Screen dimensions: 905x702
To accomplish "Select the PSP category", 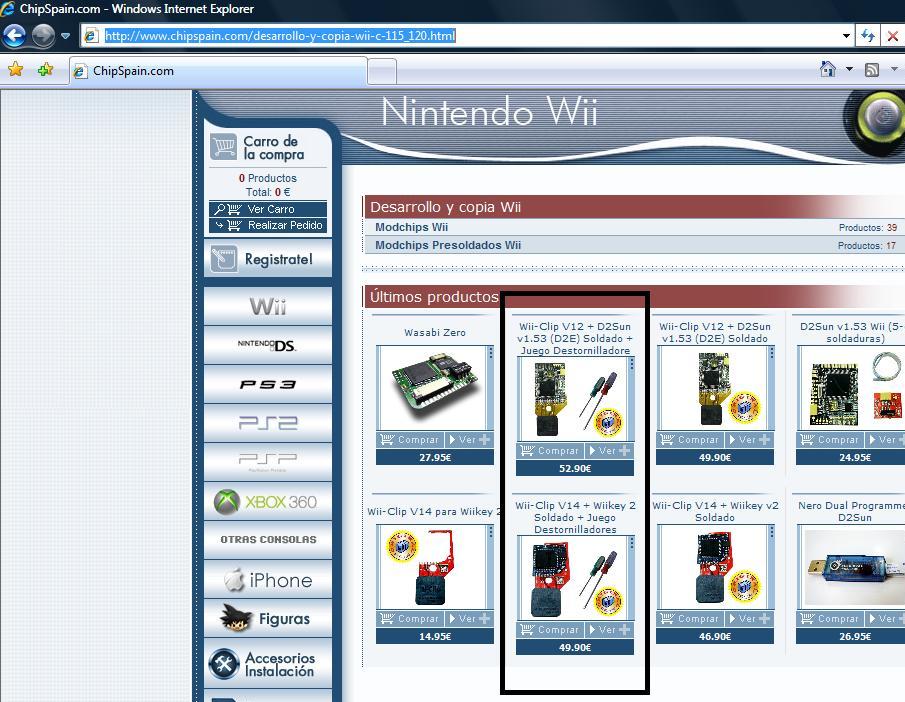I will pyautogui.click(x=268, y=462).
